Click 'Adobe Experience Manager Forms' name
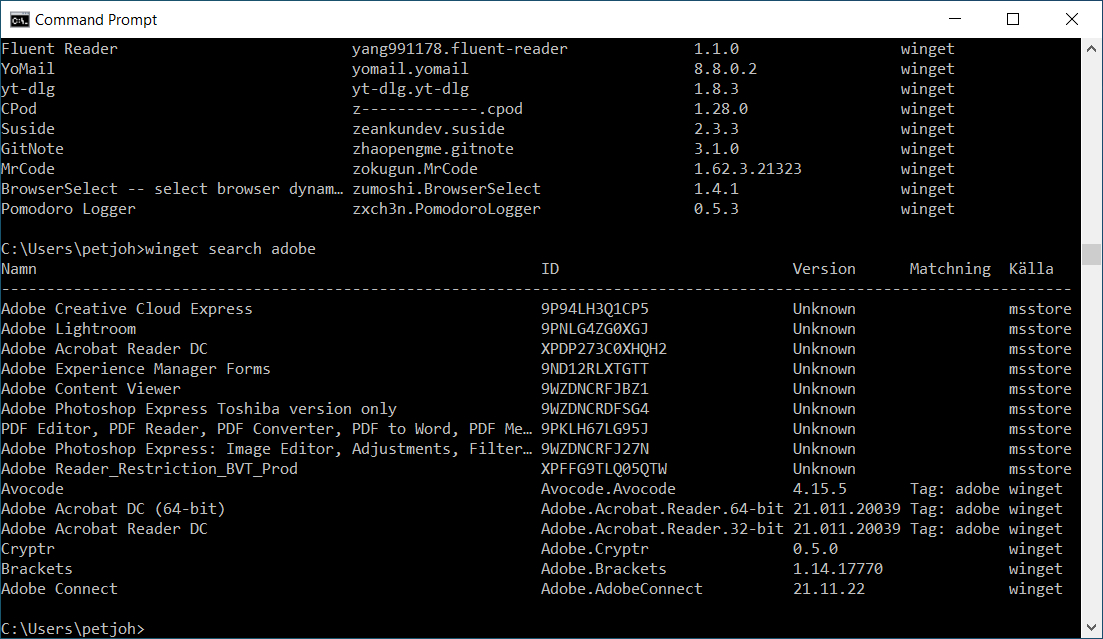1103x639 pixels. (136, 369)
